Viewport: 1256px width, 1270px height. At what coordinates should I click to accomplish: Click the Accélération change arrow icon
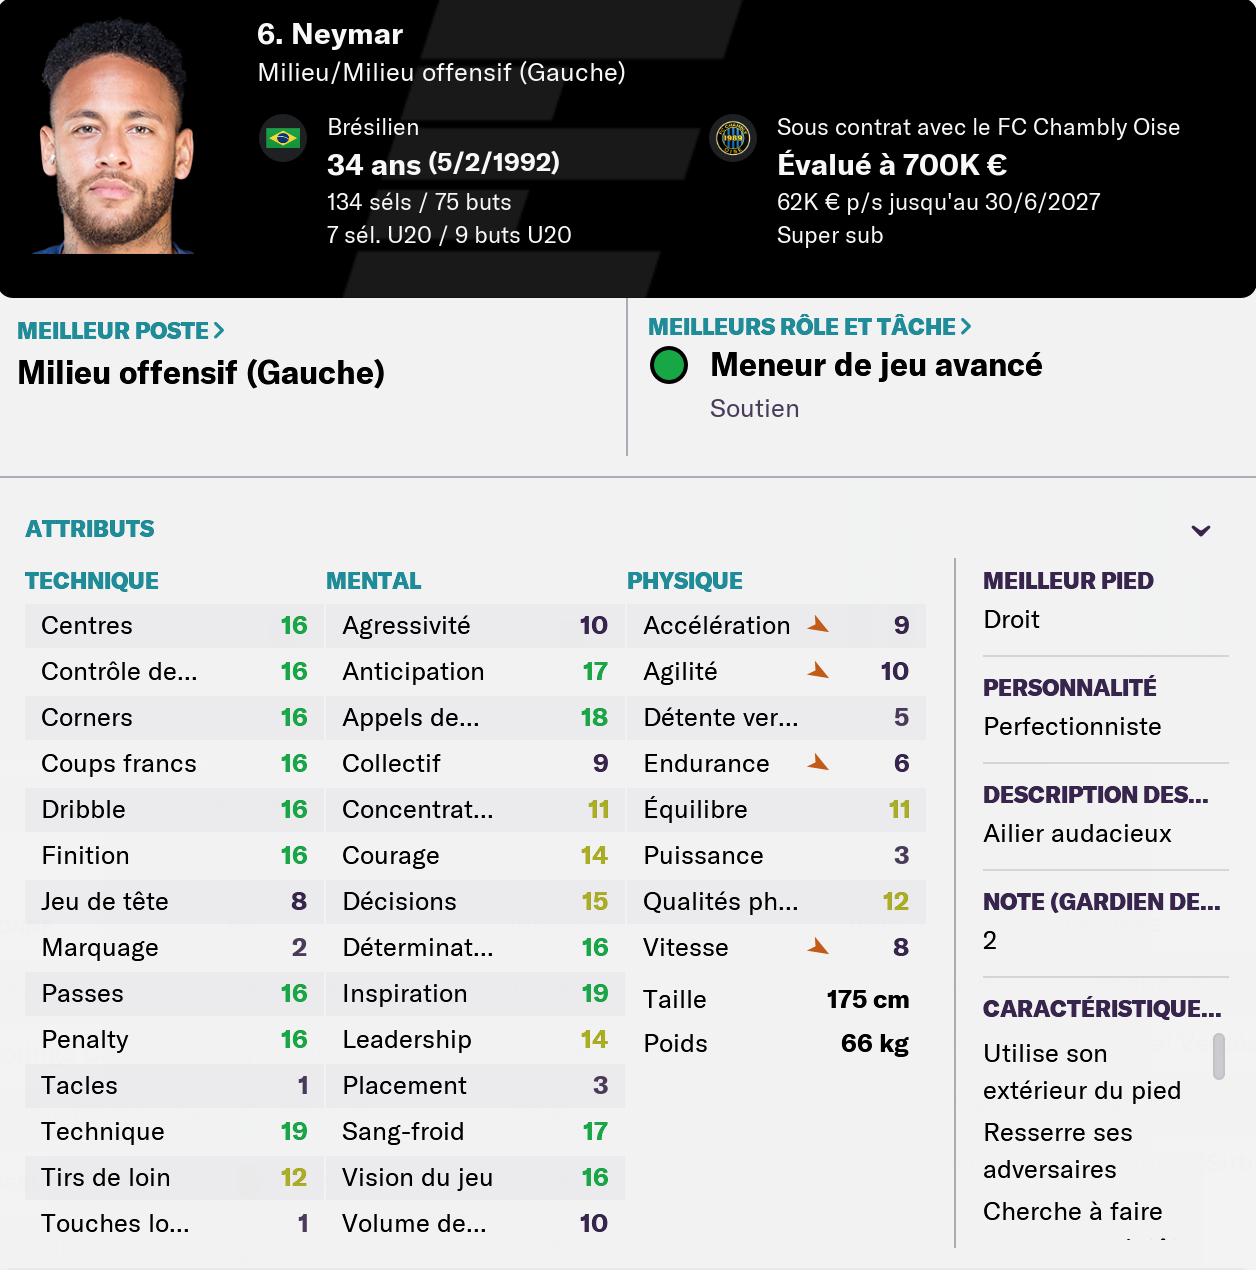point(818,625)
